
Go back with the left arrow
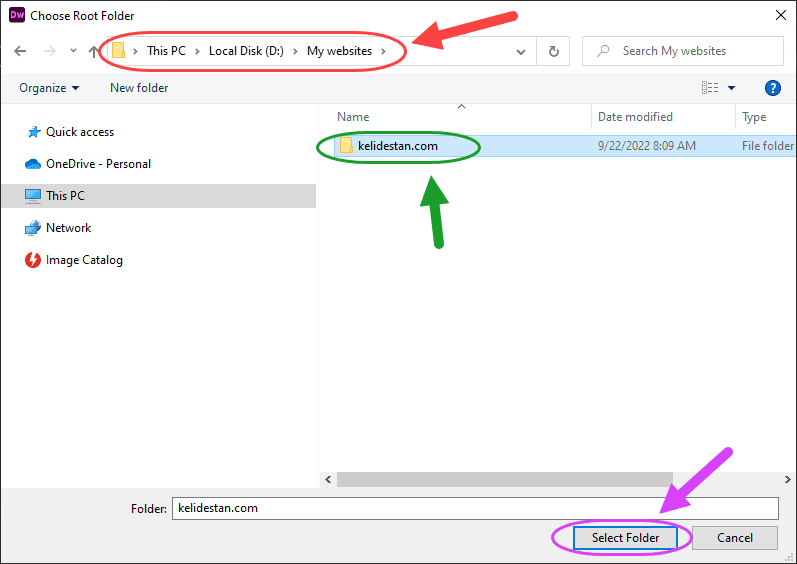coord(20,51)
